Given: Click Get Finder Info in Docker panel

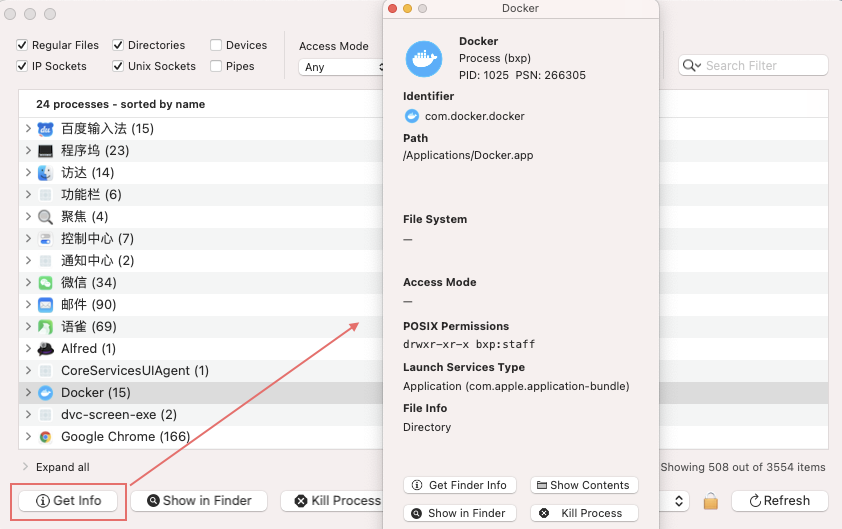Looking at the screenshot, I should point(460,485).
